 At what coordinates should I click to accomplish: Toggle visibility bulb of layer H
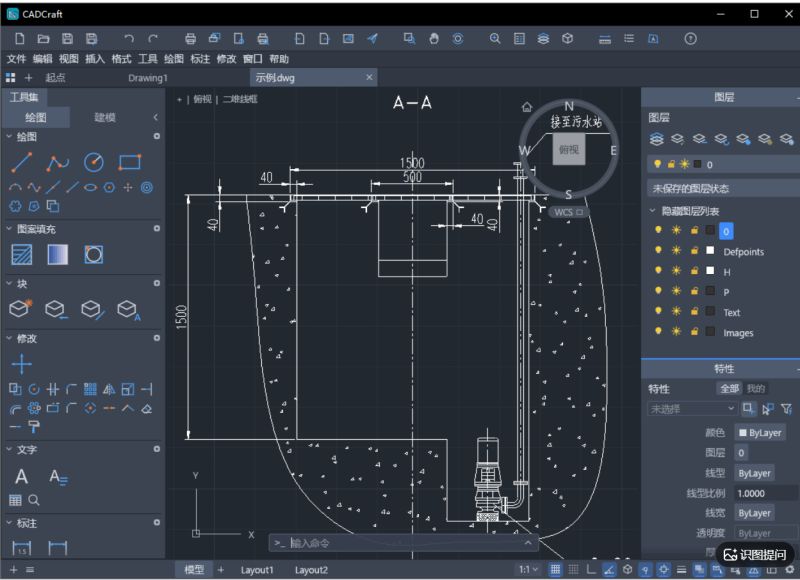[x=658, y=271]
